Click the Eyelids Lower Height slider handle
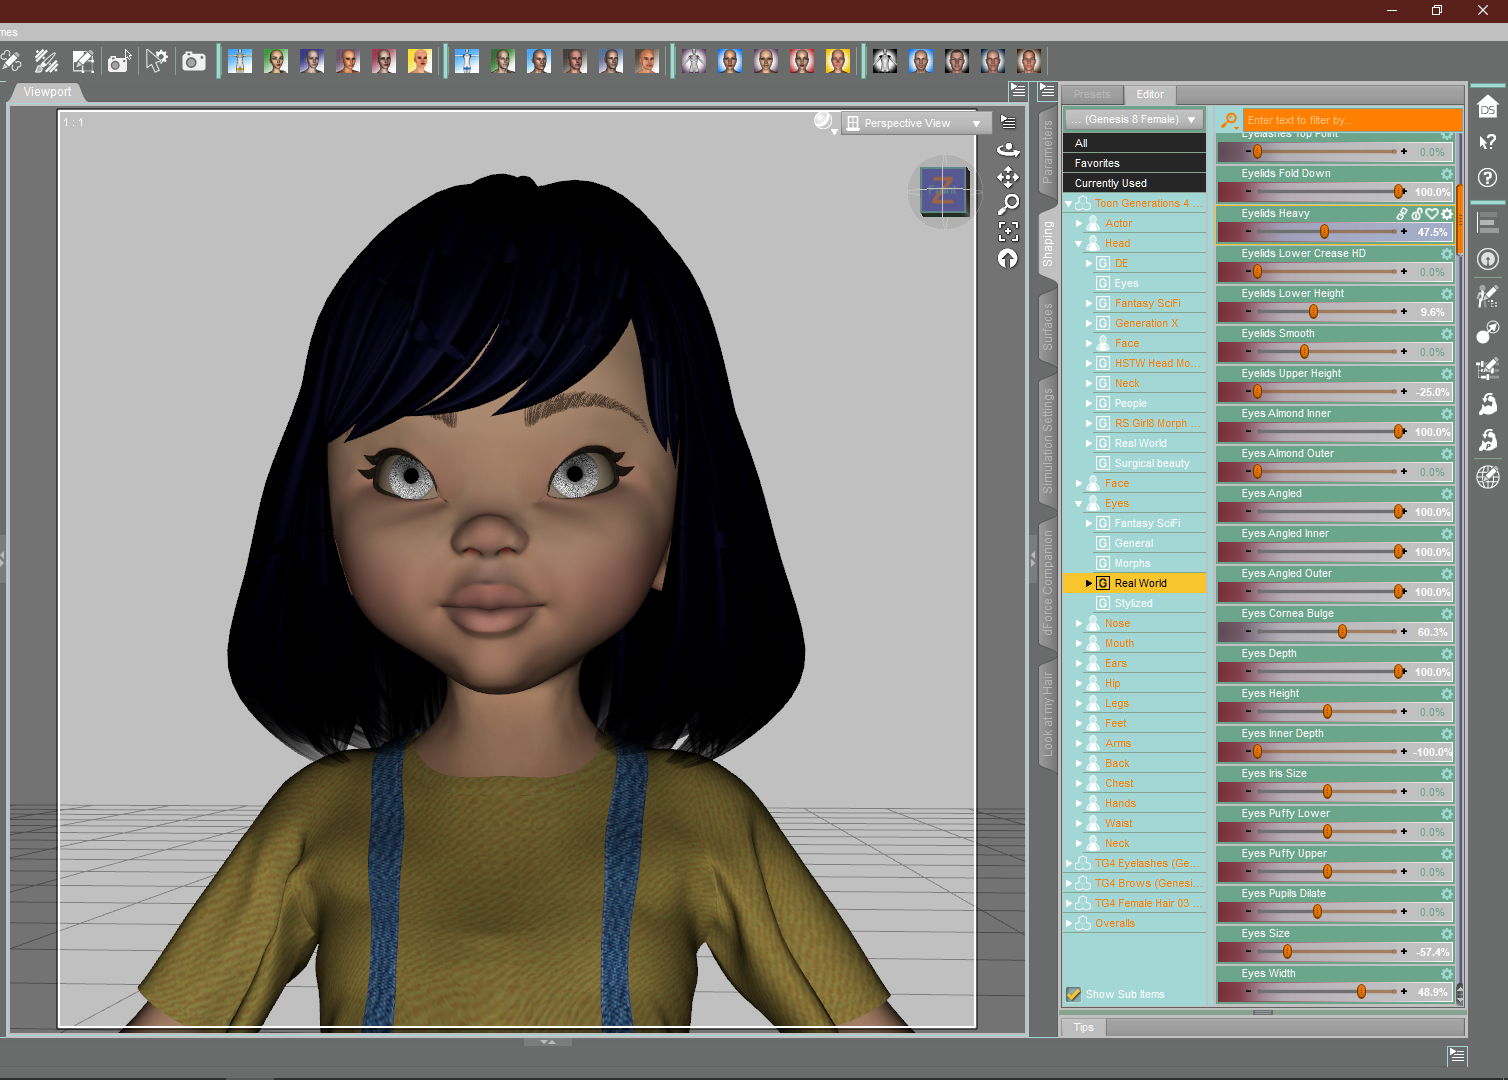1508x1080 pixels. (1313, 312)
